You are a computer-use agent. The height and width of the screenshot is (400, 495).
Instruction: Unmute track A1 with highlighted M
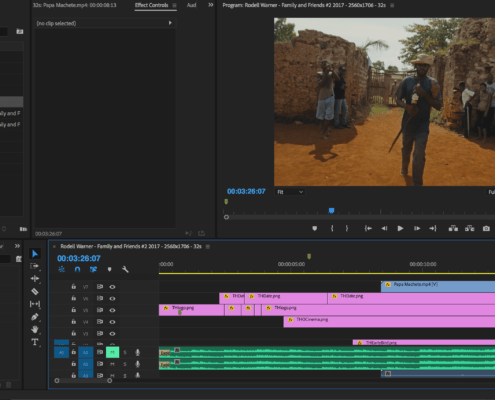(112, 352)
